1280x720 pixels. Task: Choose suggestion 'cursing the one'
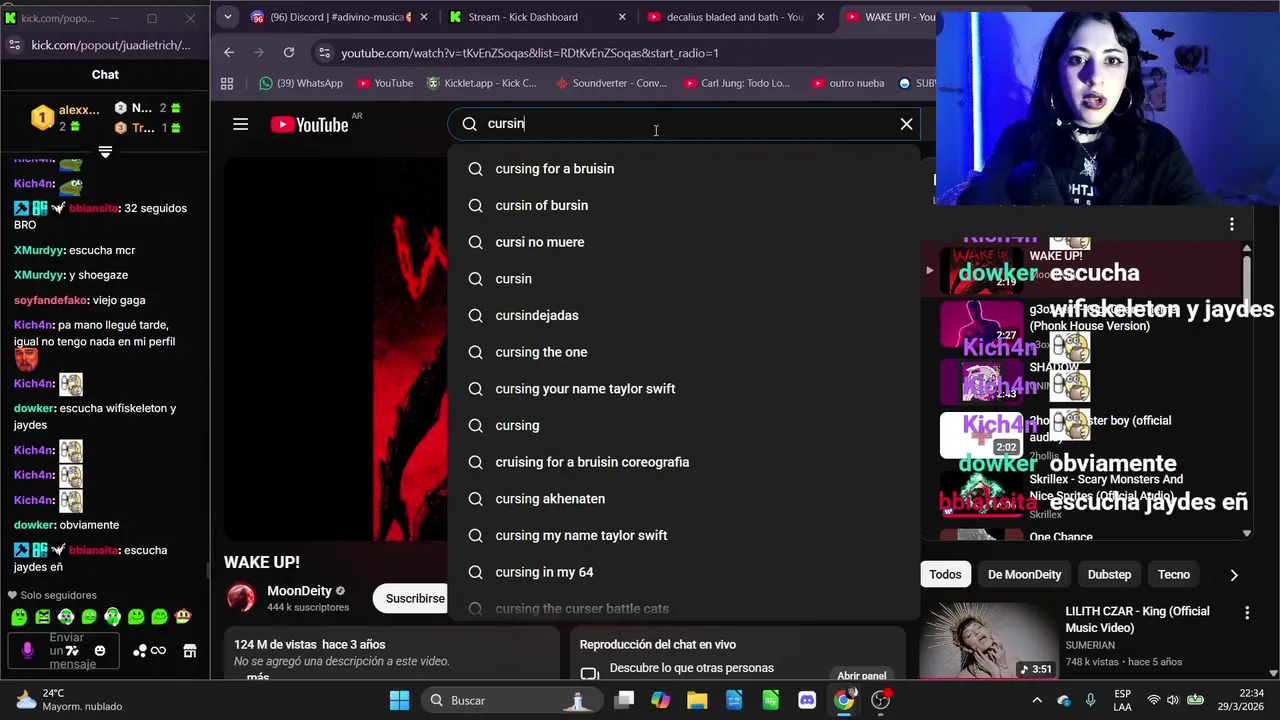[683, 352]
